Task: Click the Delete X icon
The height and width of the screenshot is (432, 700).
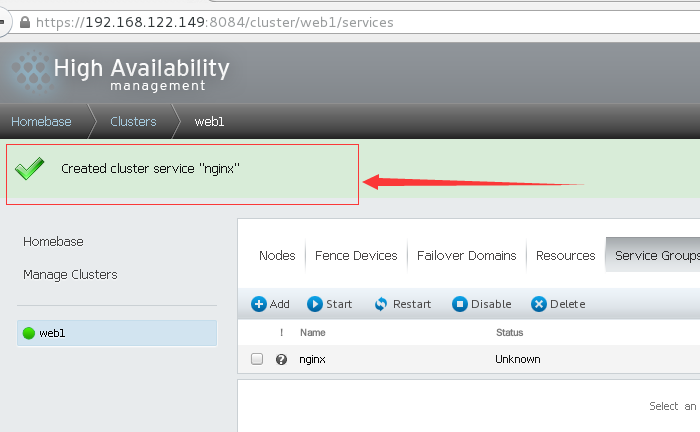Action: [538, 304]
